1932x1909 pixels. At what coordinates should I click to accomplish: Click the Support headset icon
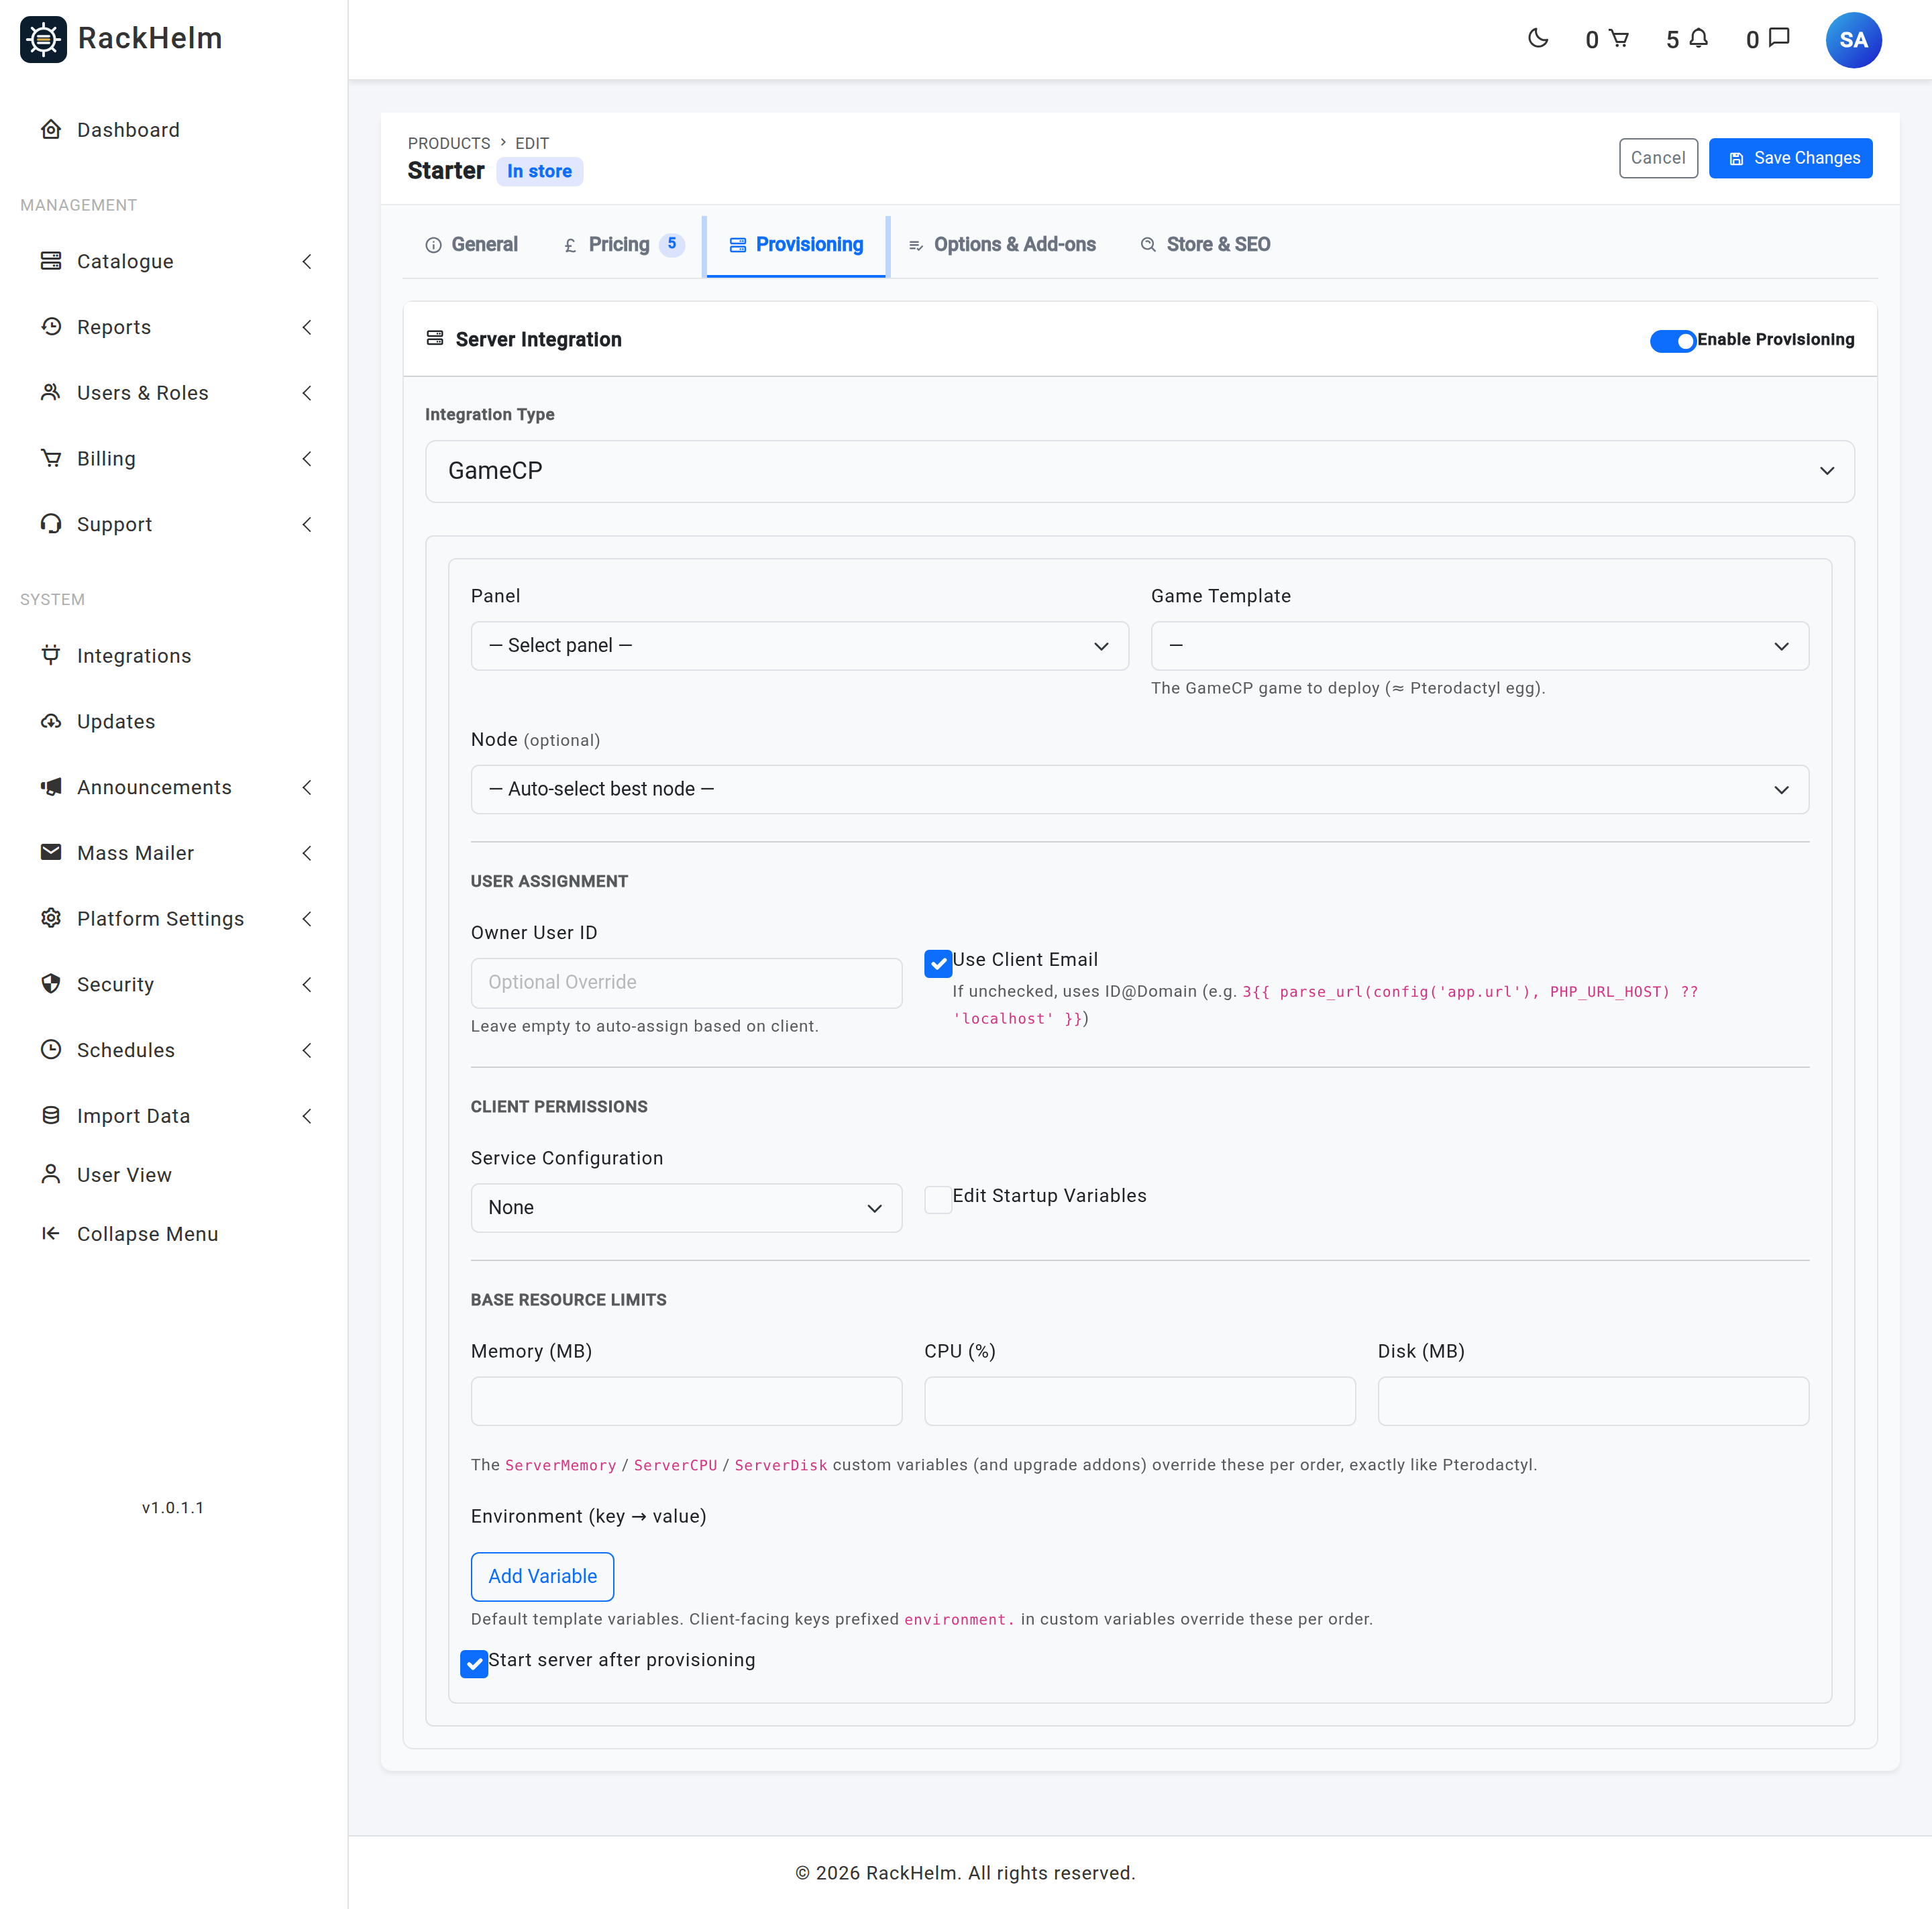(51, 524)
